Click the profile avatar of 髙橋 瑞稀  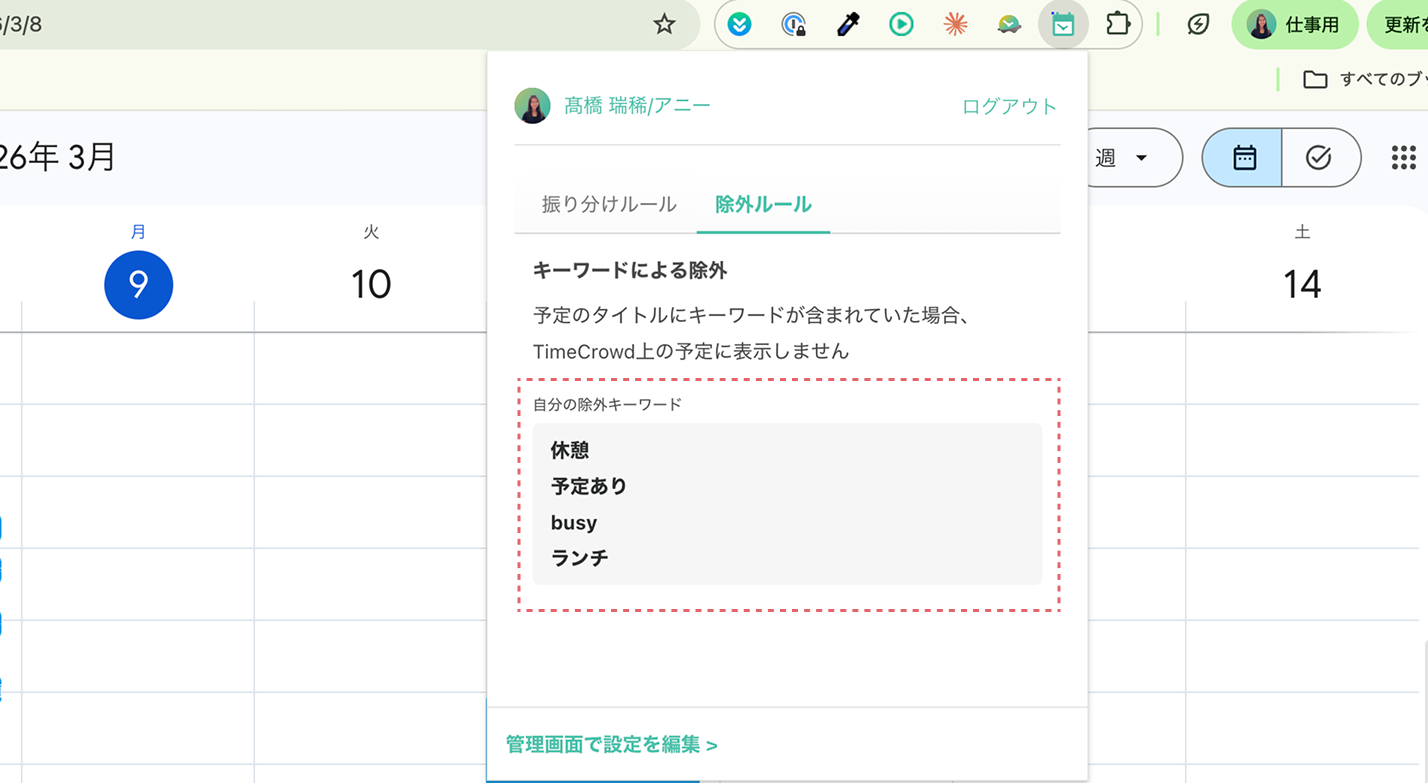533,104
